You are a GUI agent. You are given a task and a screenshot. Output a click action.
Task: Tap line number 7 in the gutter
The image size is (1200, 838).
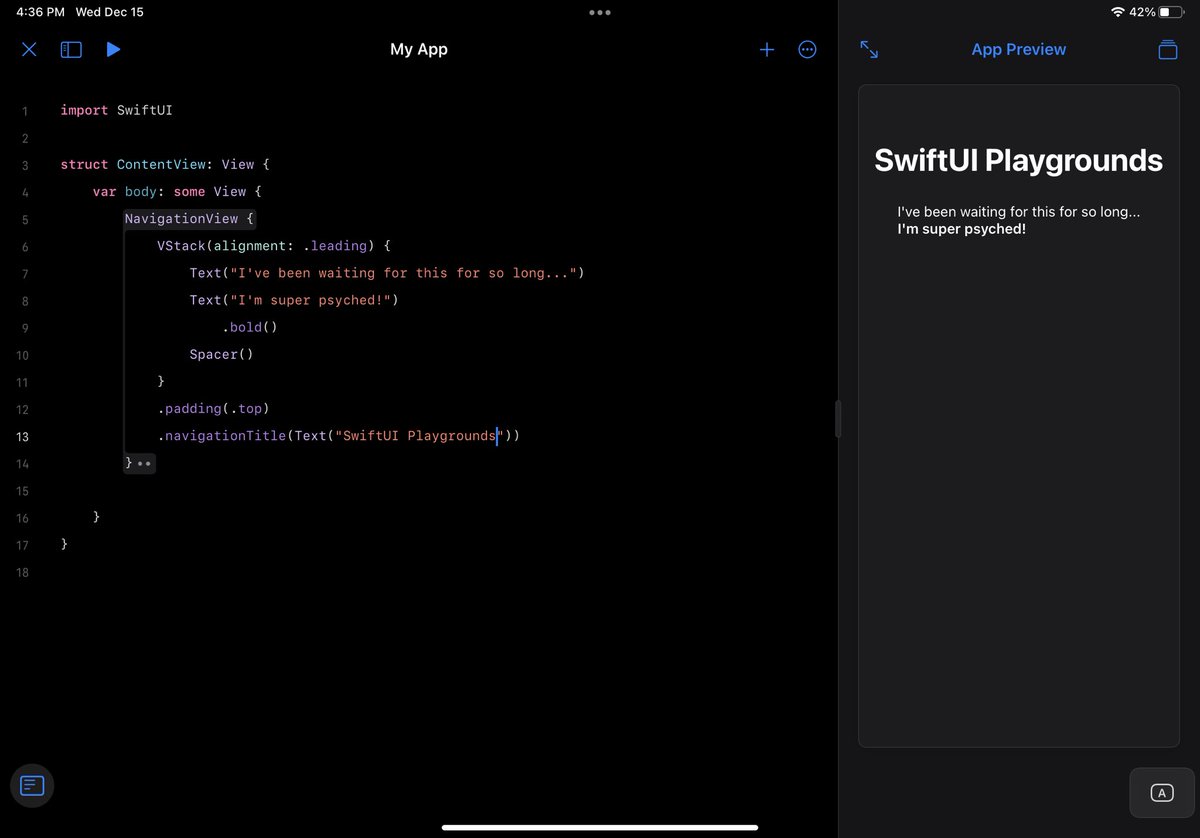[x=24, y=273]
